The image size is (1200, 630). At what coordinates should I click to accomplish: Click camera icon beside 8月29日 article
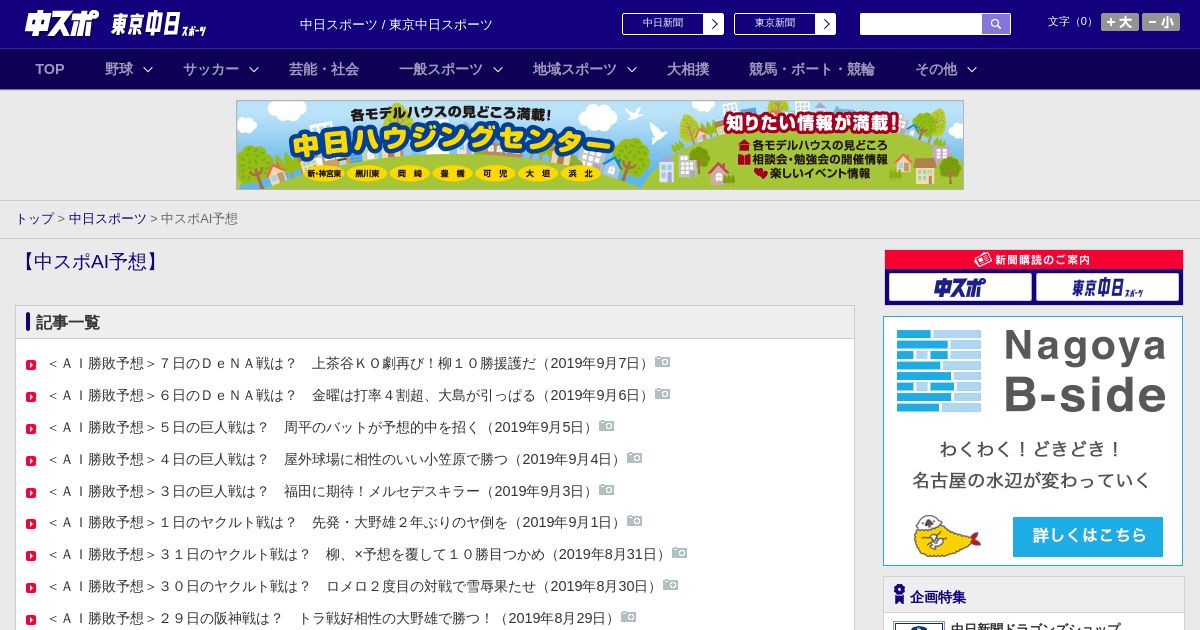(628, 617)
